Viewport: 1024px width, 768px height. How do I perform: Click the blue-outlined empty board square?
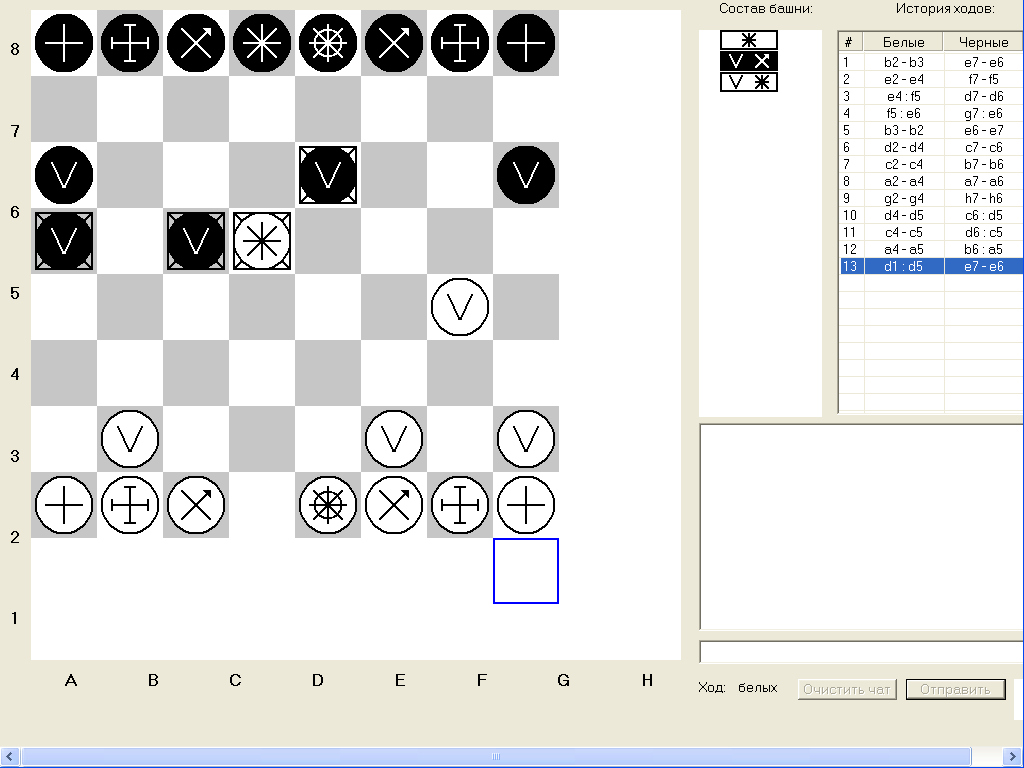point(526,571)
